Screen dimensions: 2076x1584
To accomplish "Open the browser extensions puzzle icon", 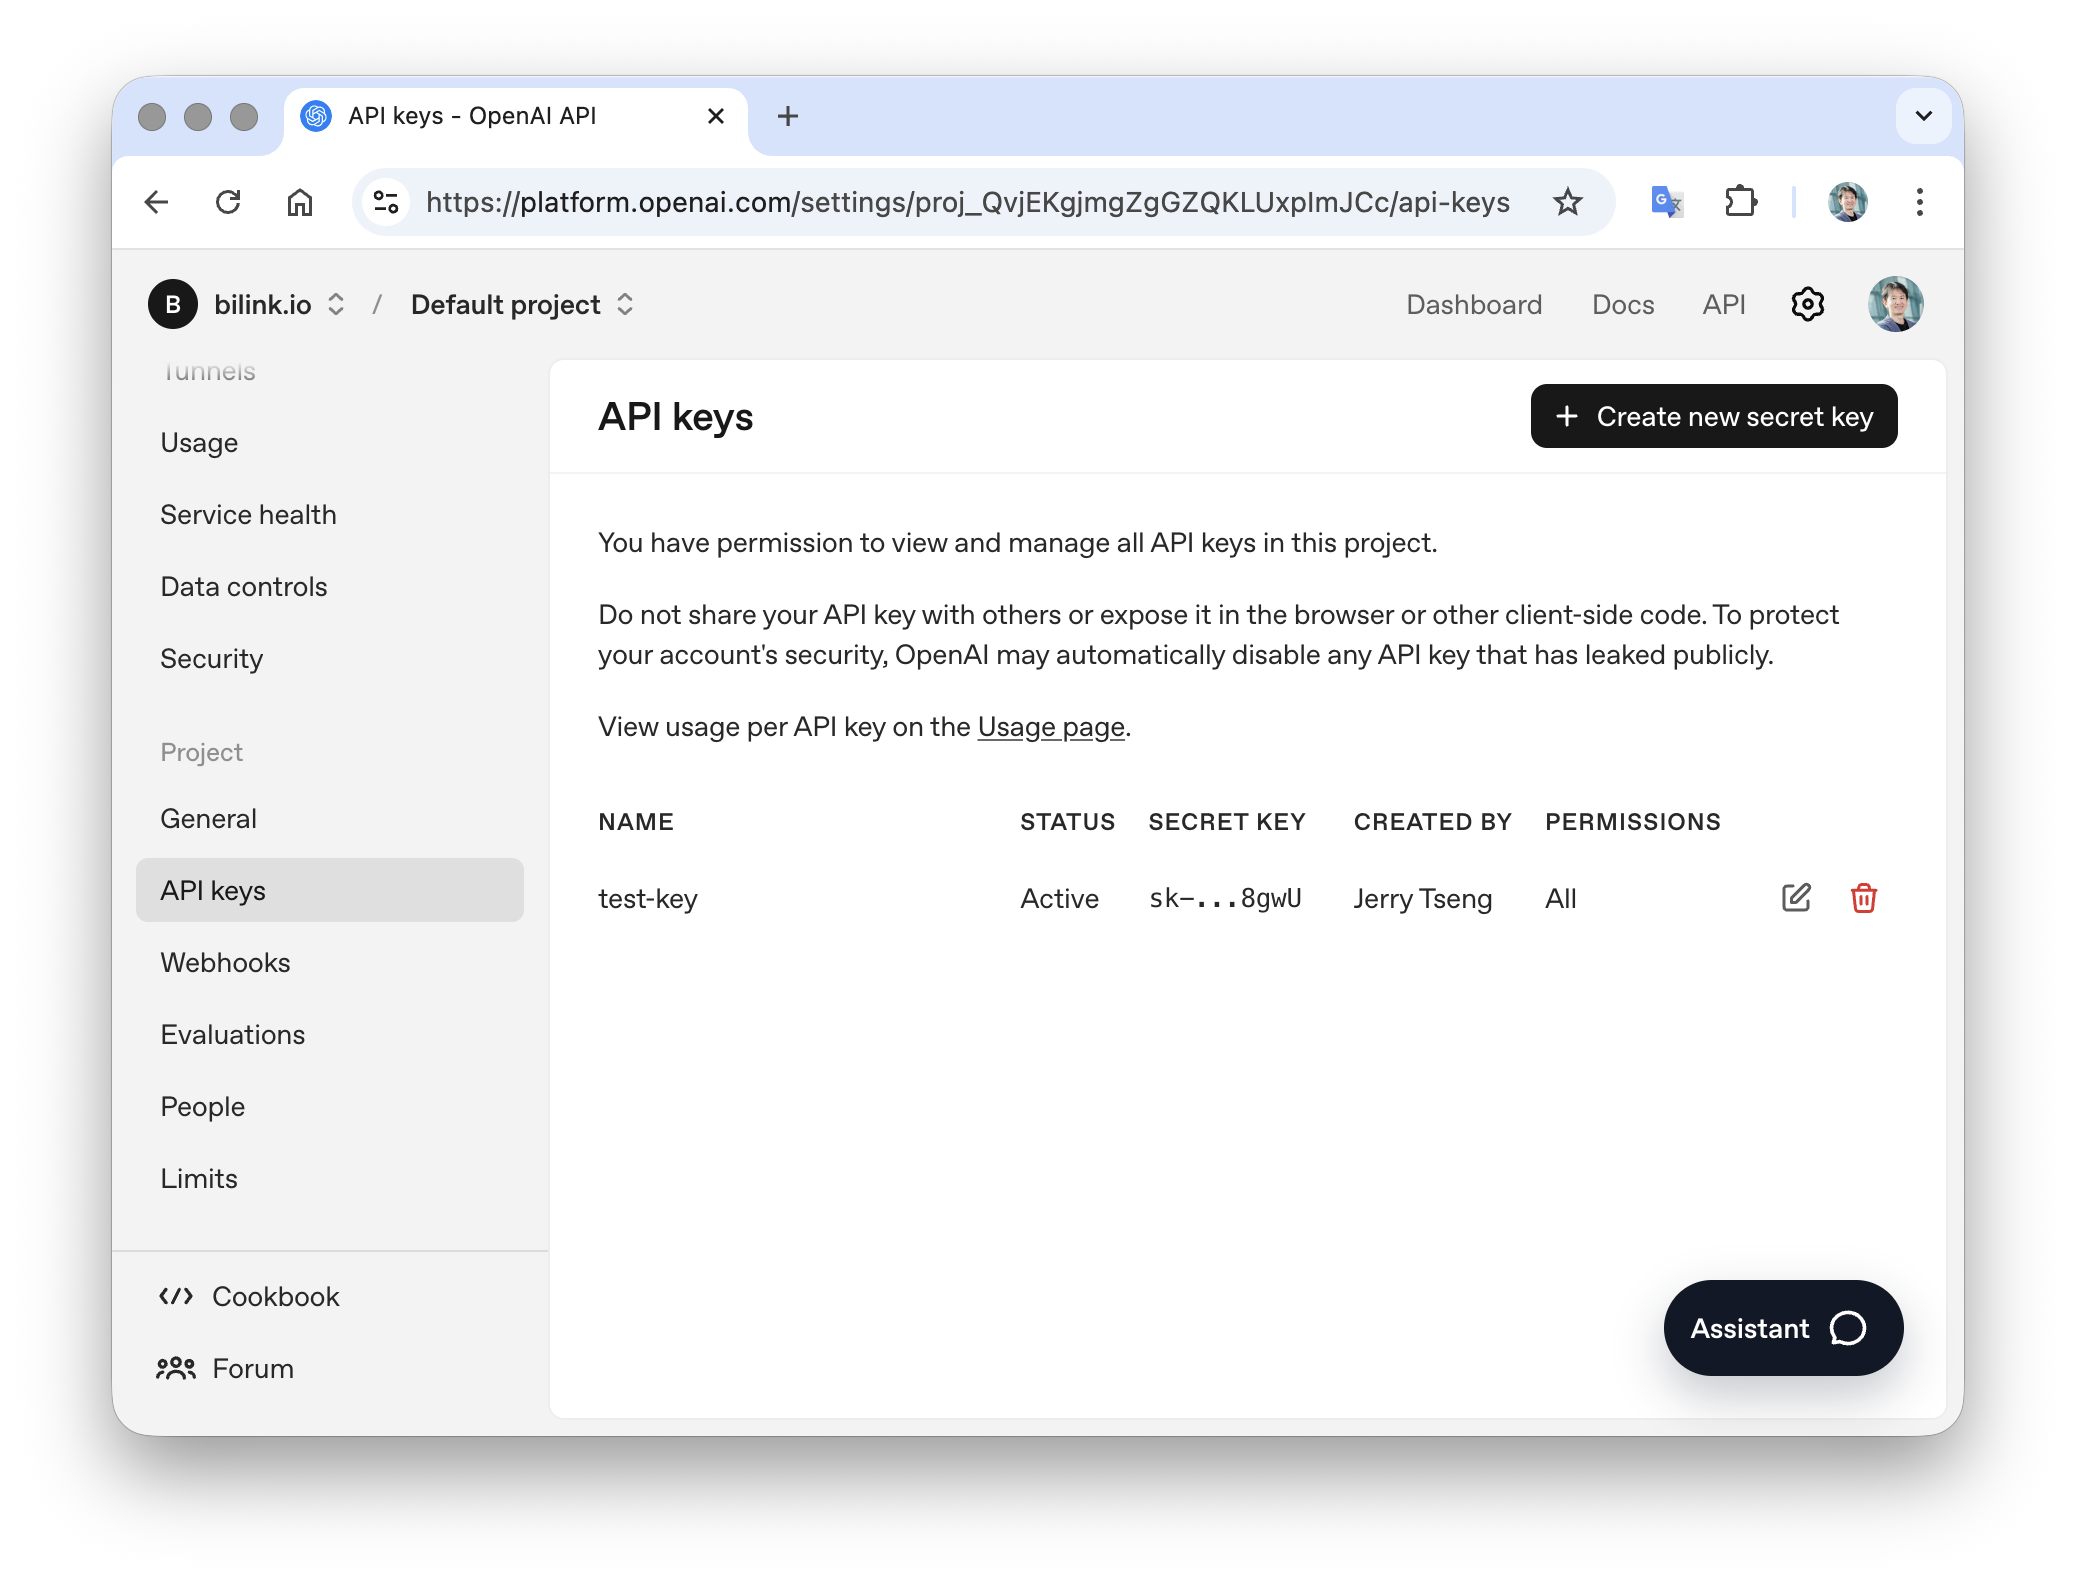I will 1741,202.
